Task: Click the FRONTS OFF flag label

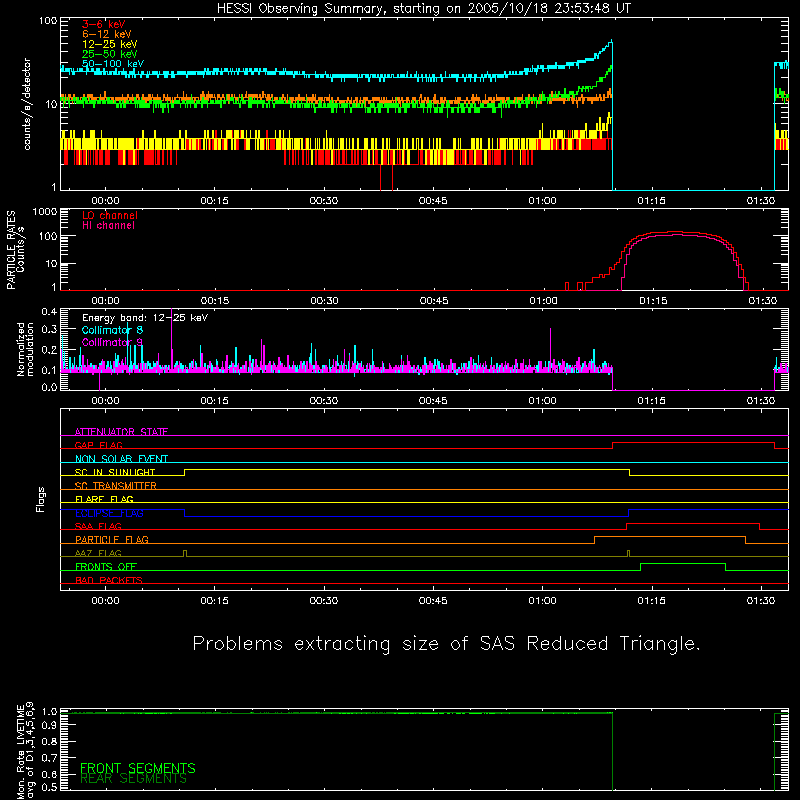Action: pos(106,566)
